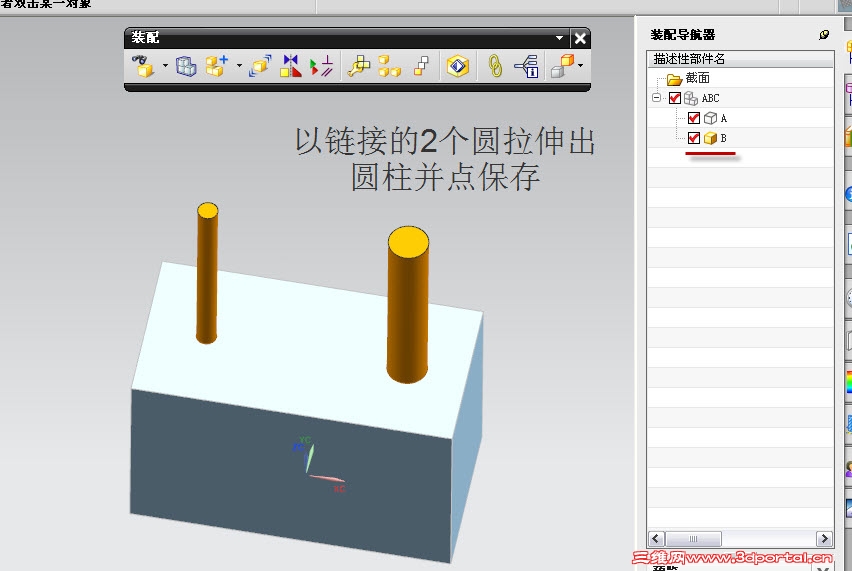Click the thin left cylinder in the model
The height and width of the screenshot is (571, 852).
(207, 273)
